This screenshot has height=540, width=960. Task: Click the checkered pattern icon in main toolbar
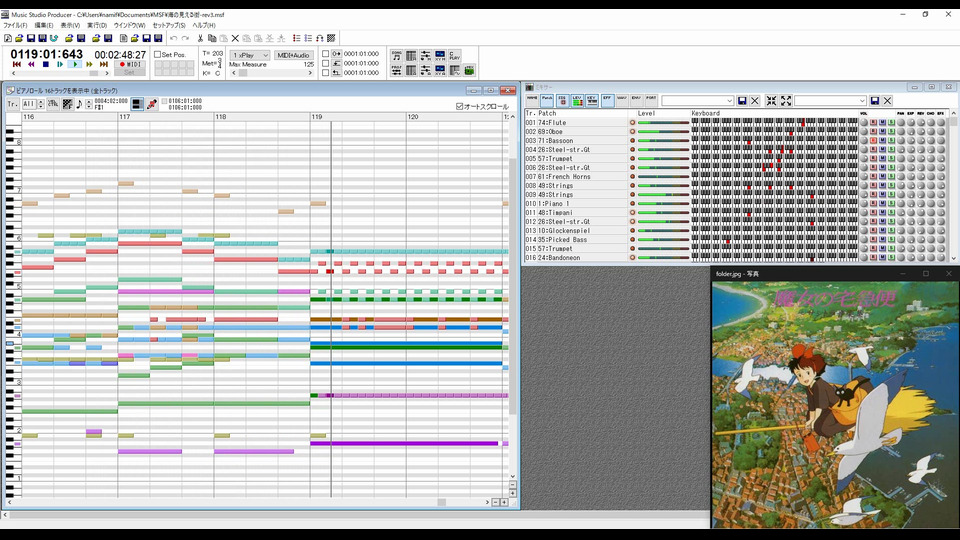[x=331, y=38]
